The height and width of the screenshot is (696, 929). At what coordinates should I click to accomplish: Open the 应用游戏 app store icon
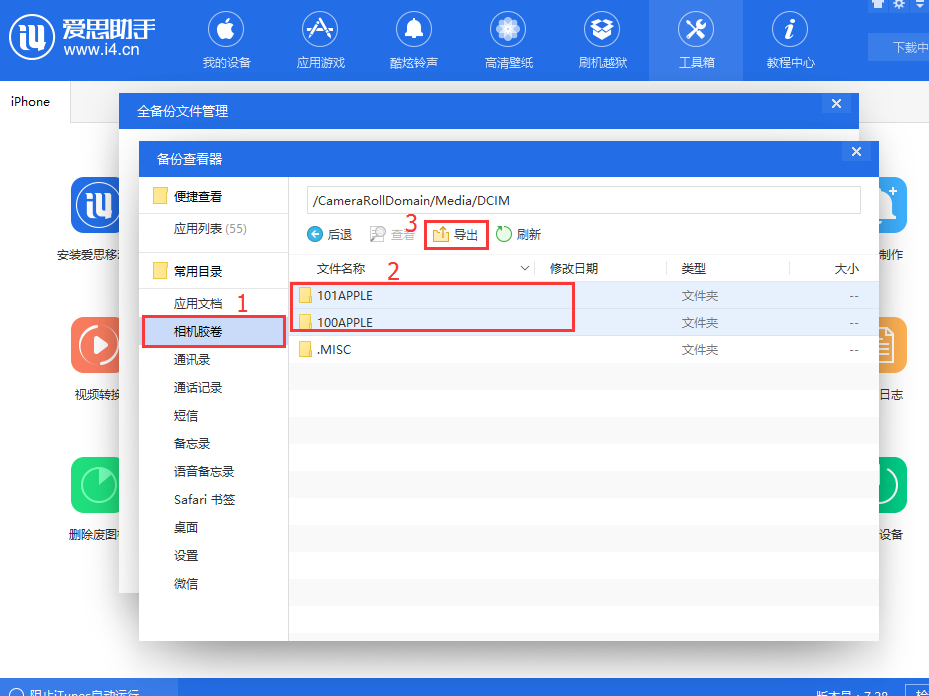(x=320, y=29)
